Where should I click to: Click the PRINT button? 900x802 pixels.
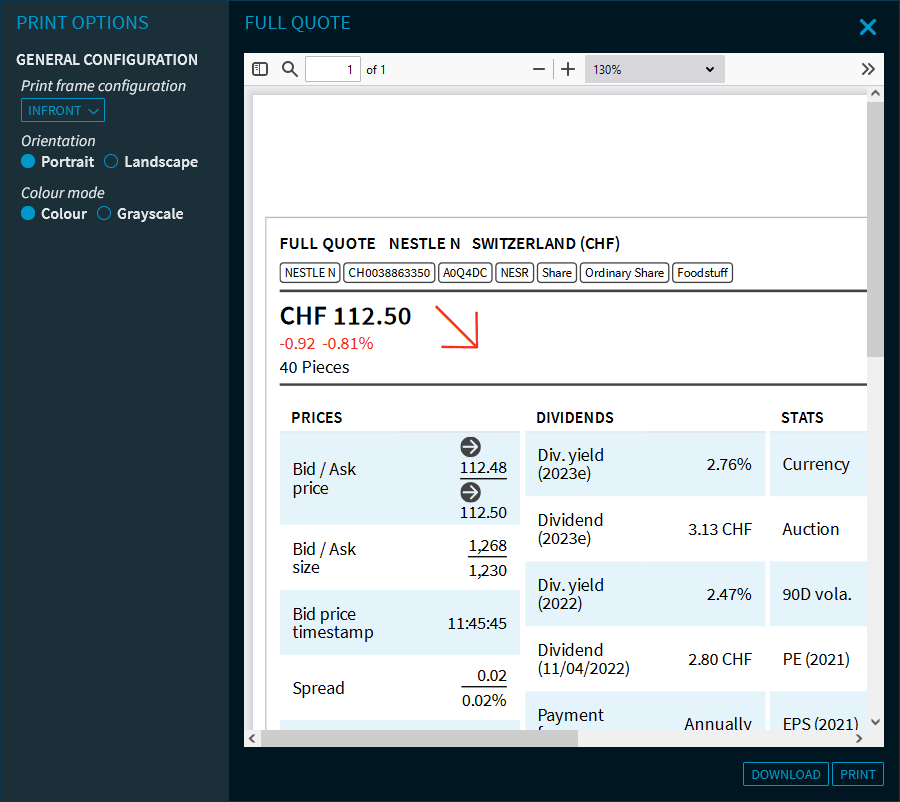[858, 774]
